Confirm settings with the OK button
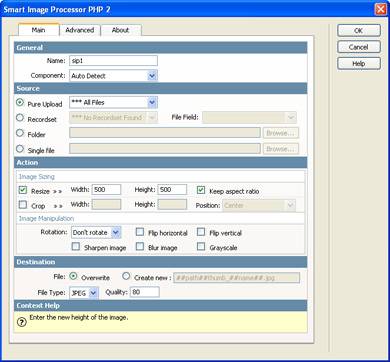 coord(359,31)
